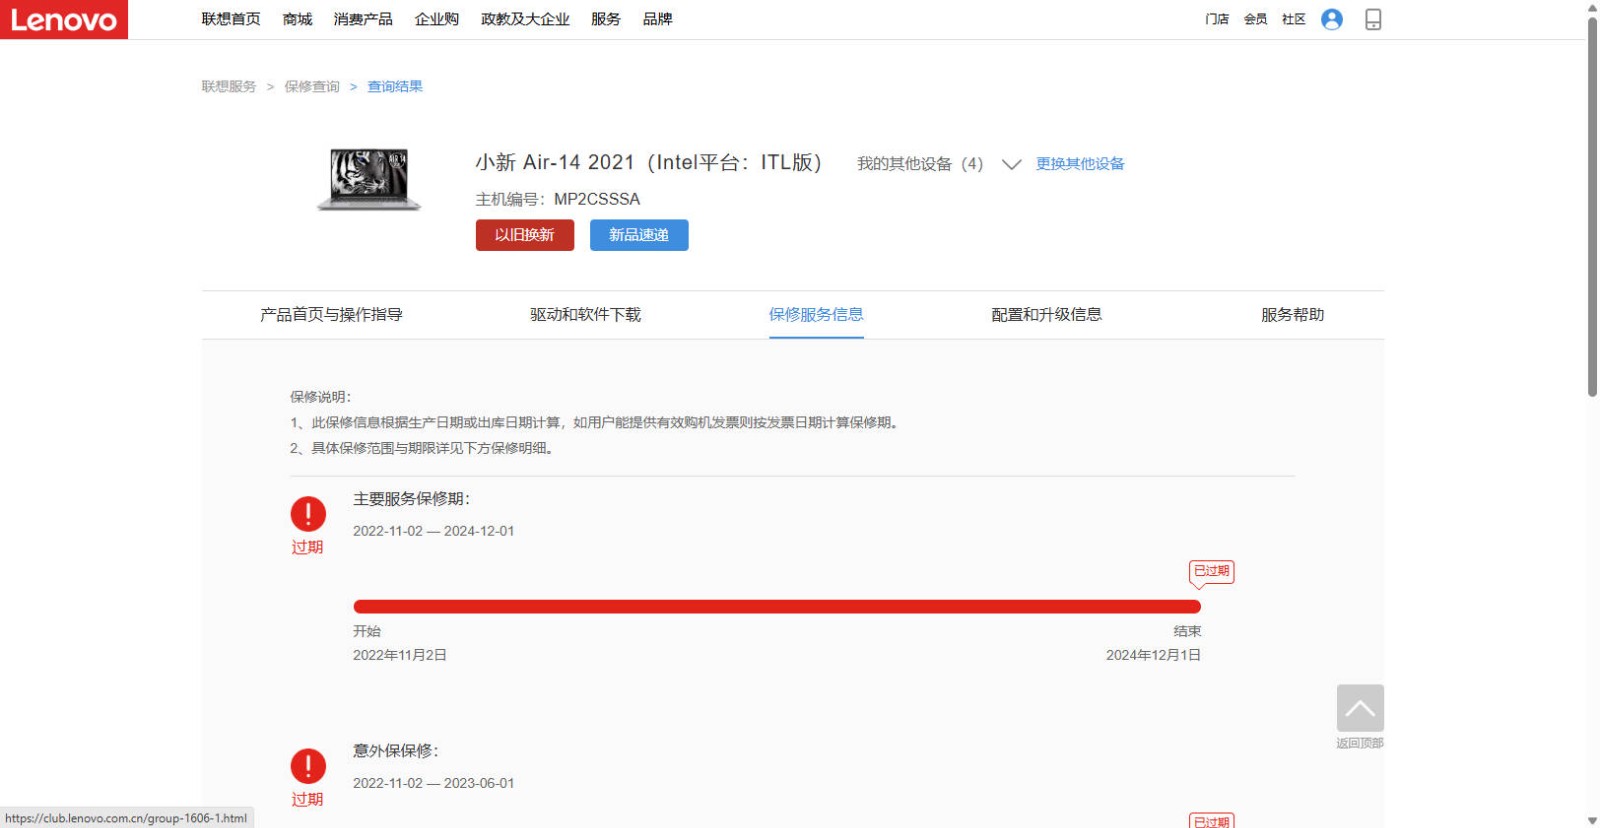Open the 服务 navigation menu
1600x828 pixels.
click(x=605, y=19)
